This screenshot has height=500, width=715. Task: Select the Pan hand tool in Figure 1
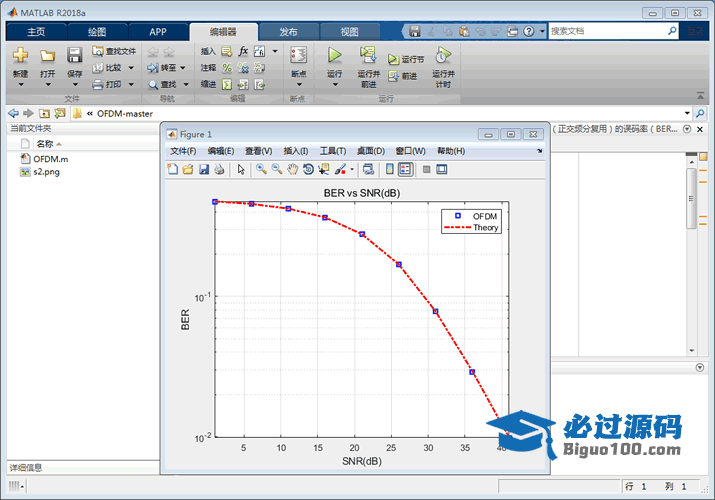[x=292, y=169]
